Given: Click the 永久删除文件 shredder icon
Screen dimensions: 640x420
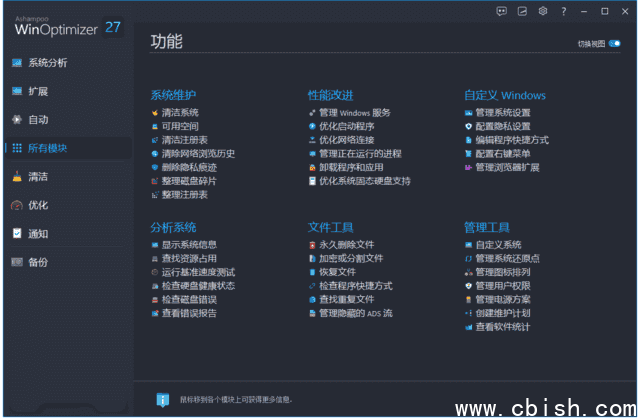Looking at the screenshot, I should 312,245.
